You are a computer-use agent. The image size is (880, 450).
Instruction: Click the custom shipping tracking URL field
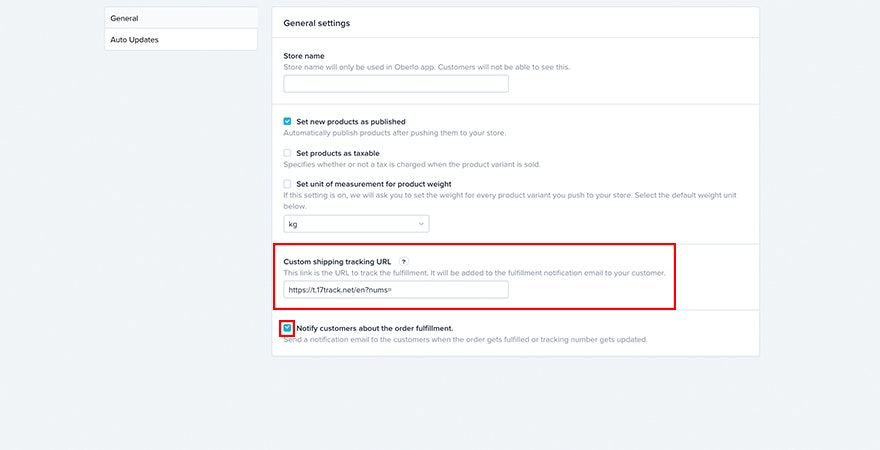click(396, 290)
